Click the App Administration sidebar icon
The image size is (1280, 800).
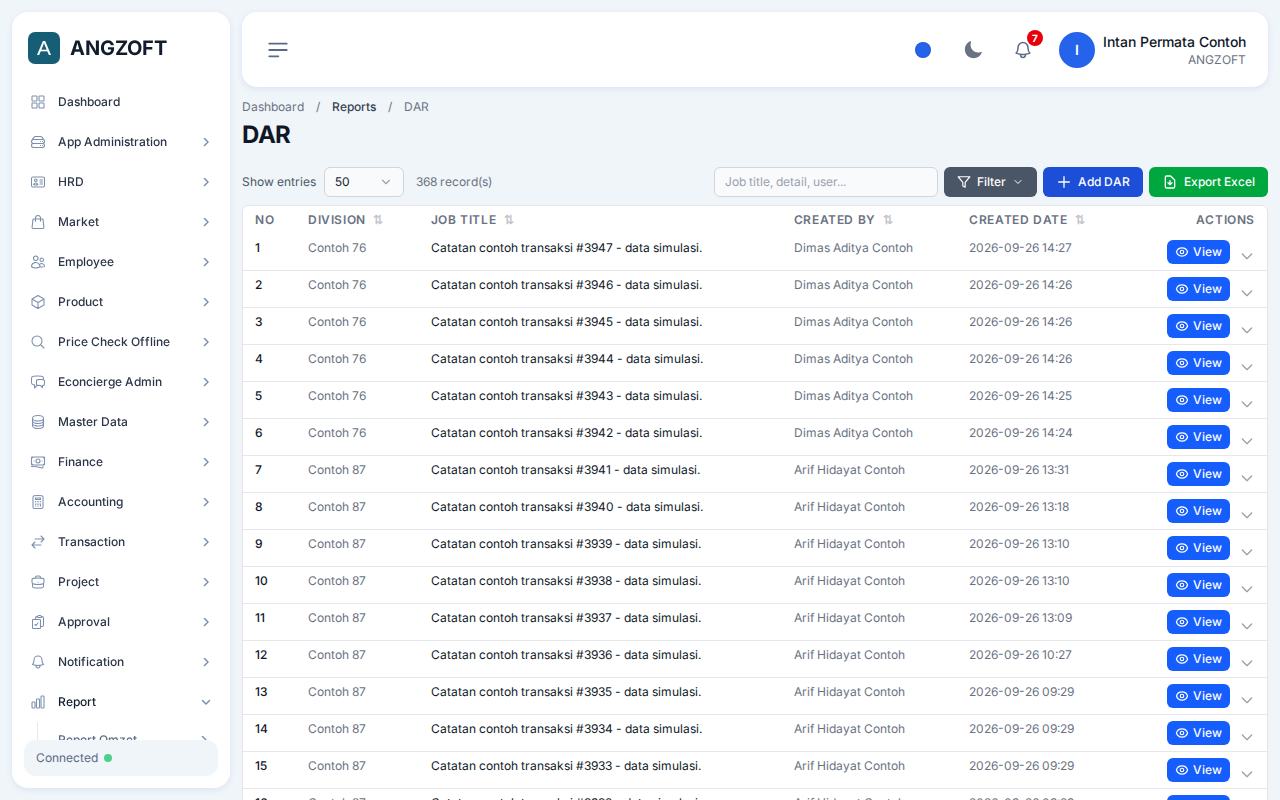(38, 142)
